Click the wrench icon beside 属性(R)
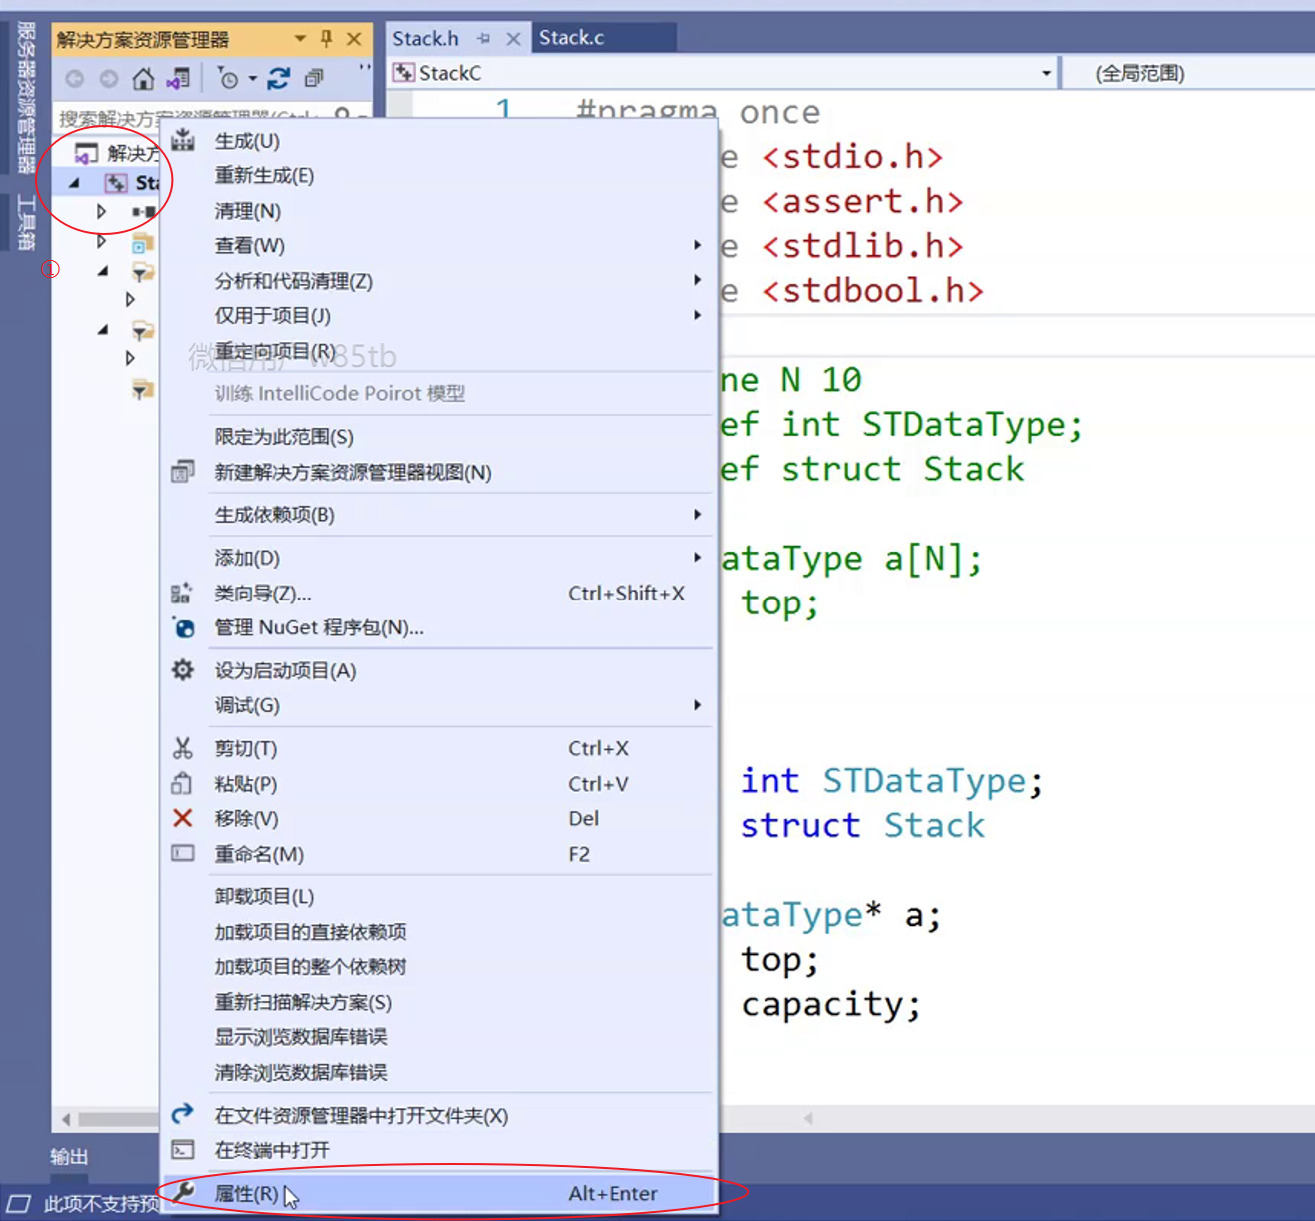This screenshot has height=1221, width=1315. 183,1192
